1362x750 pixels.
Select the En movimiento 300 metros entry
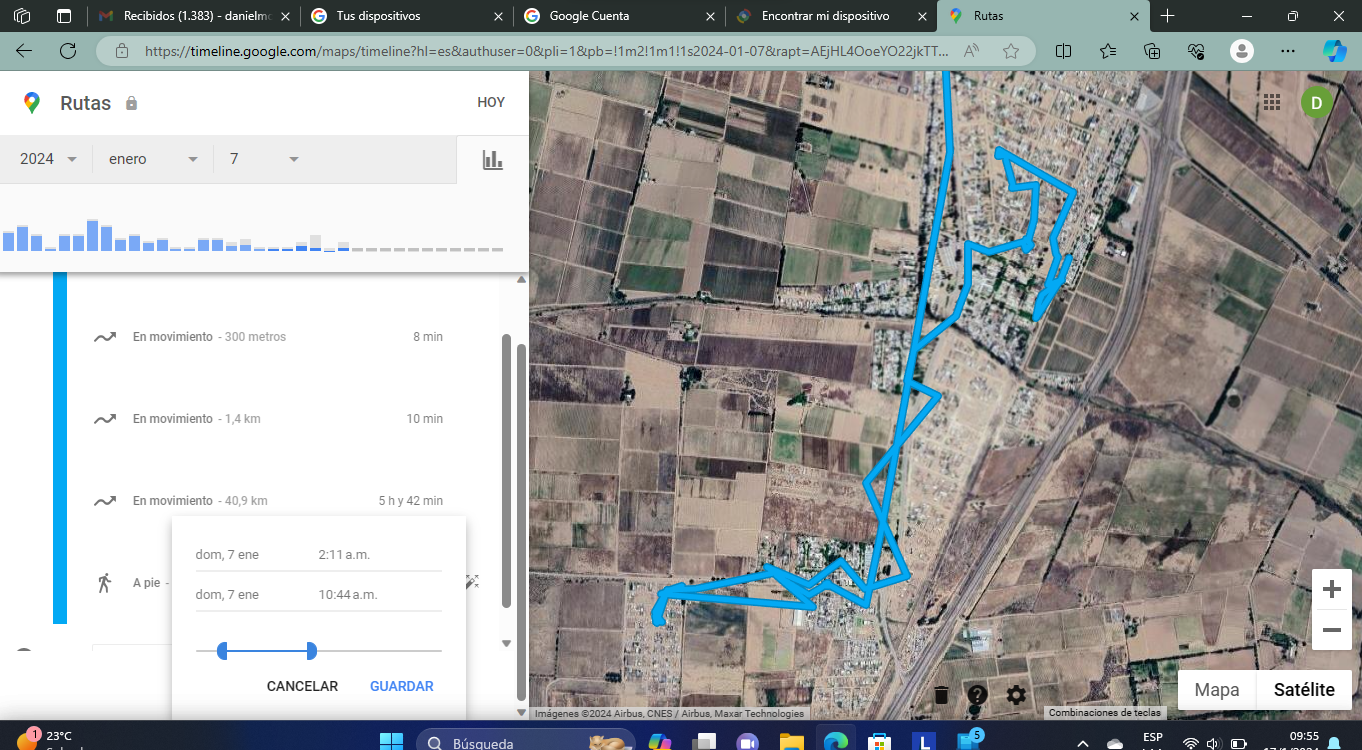[x=268, y=337]
